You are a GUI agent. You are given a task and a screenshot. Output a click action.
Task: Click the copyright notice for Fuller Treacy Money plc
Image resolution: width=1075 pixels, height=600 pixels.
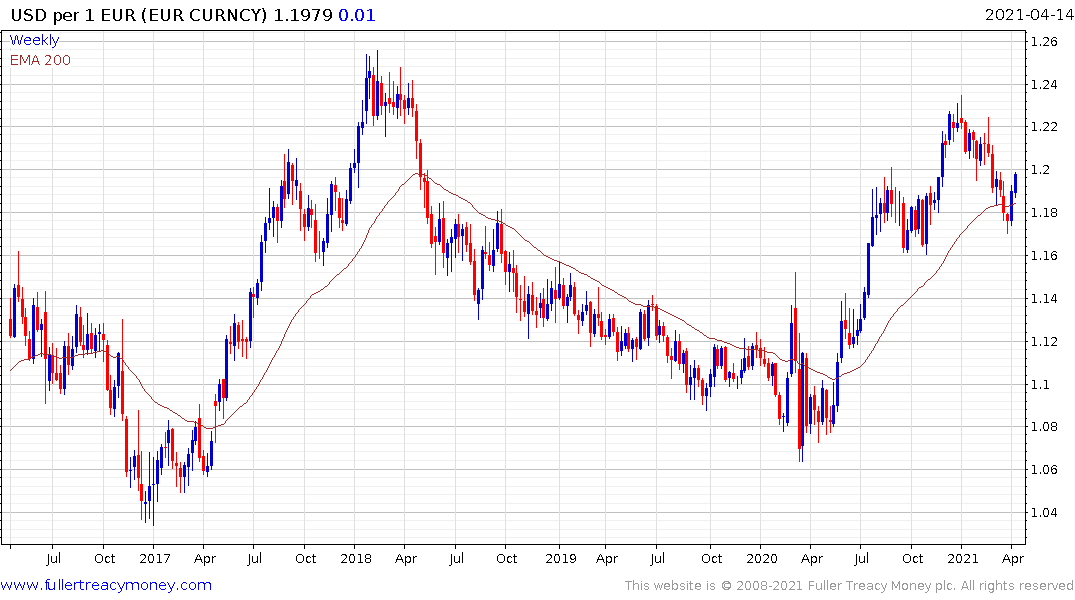click(x=849, y=586)
